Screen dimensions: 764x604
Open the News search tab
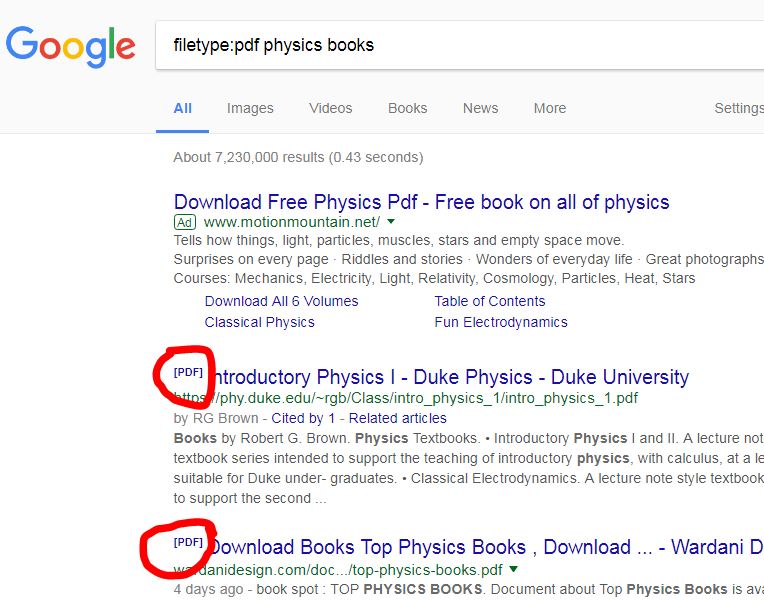(x=480, y=108)
